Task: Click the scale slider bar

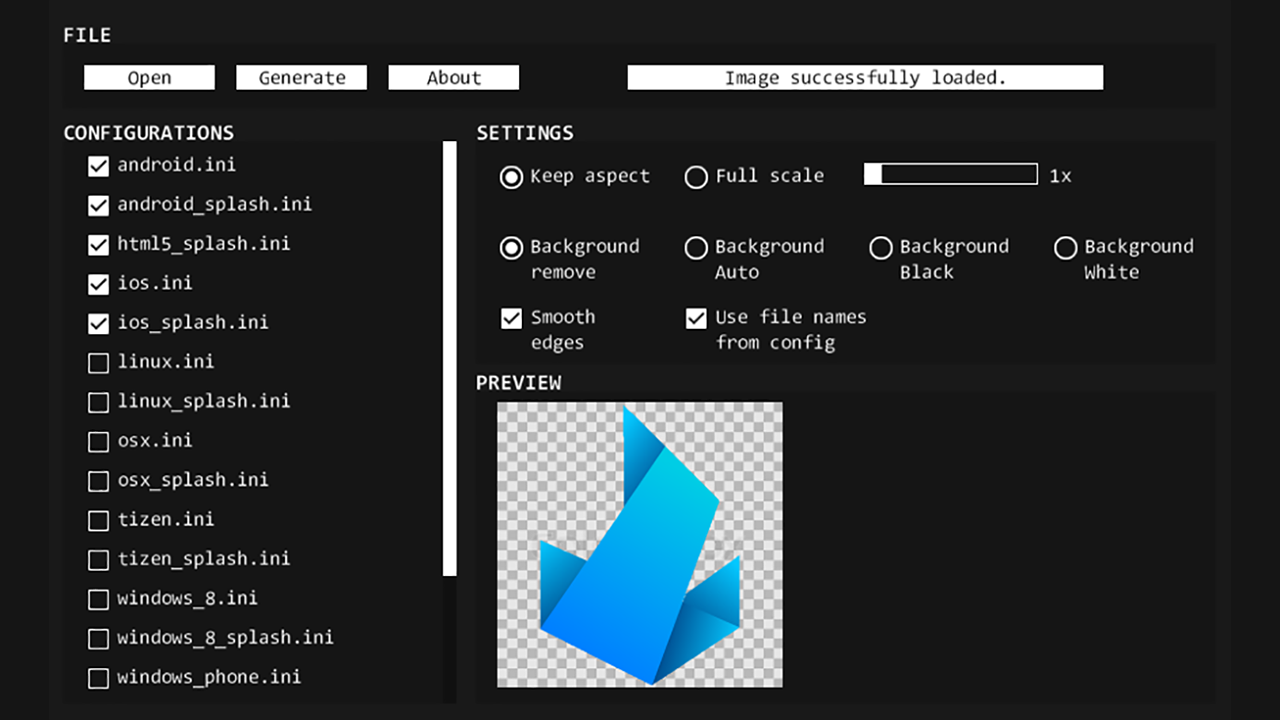Action: coord(950,175)
